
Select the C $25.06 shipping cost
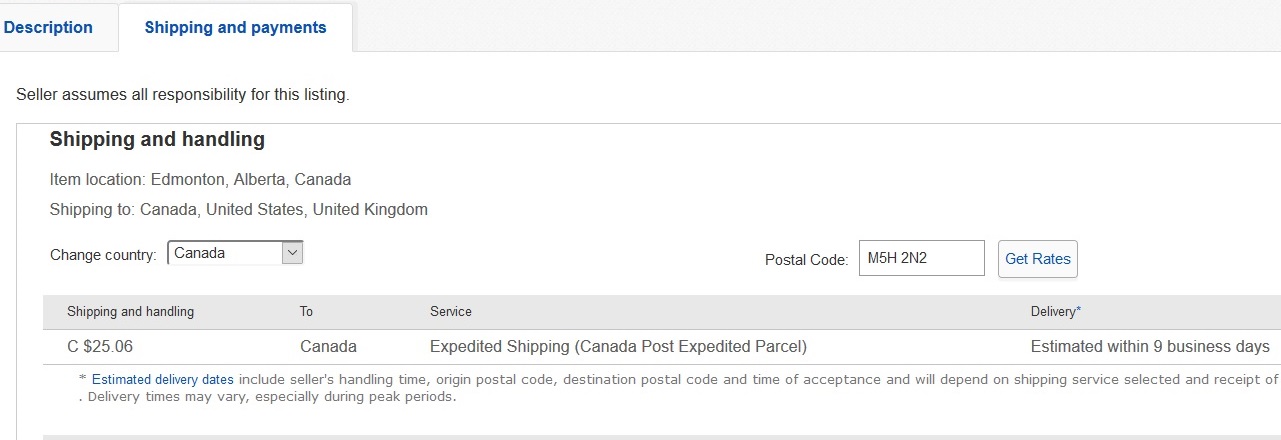[100, 347]
